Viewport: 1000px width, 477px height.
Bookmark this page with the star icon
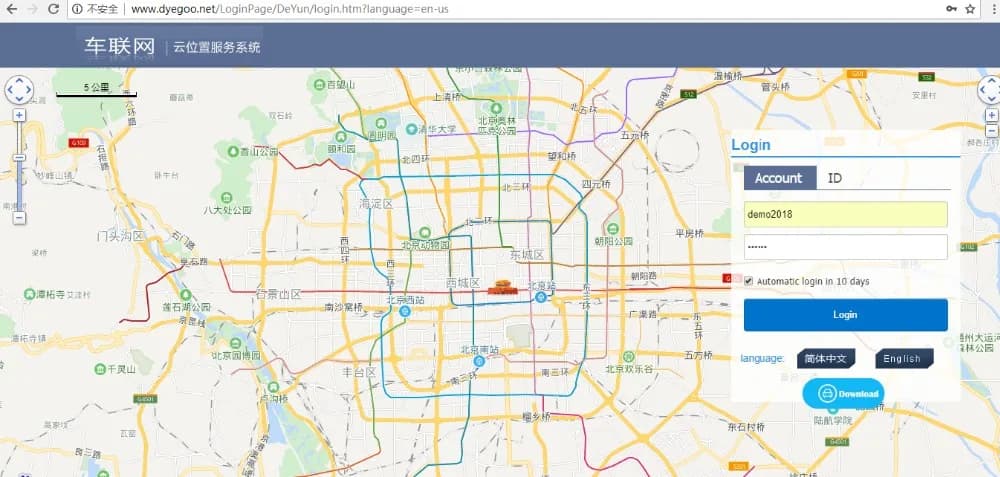pyautogui.click(x=970, y=9)
